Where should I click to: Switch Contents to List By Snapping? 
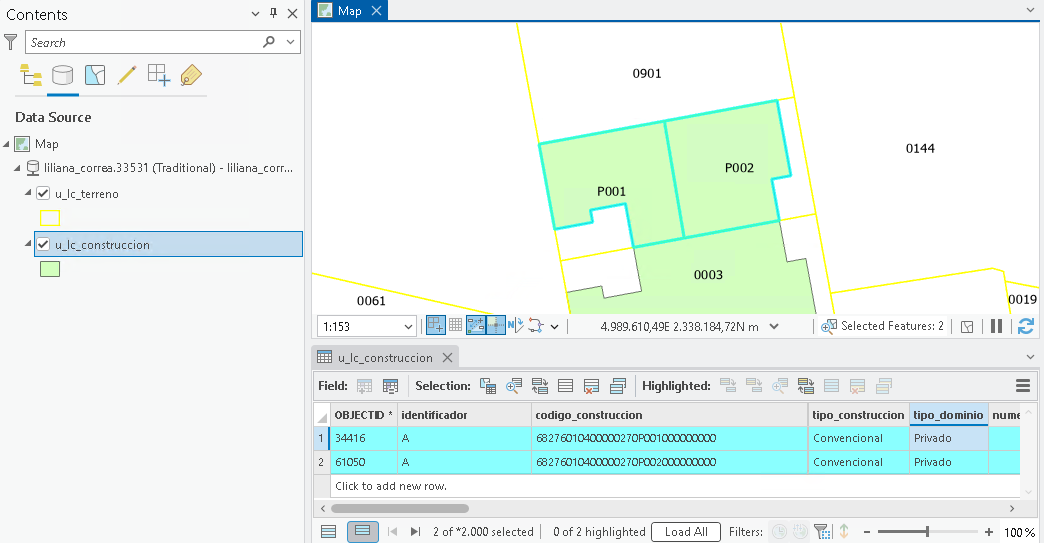pyautogui.click(x=158, y=75)
